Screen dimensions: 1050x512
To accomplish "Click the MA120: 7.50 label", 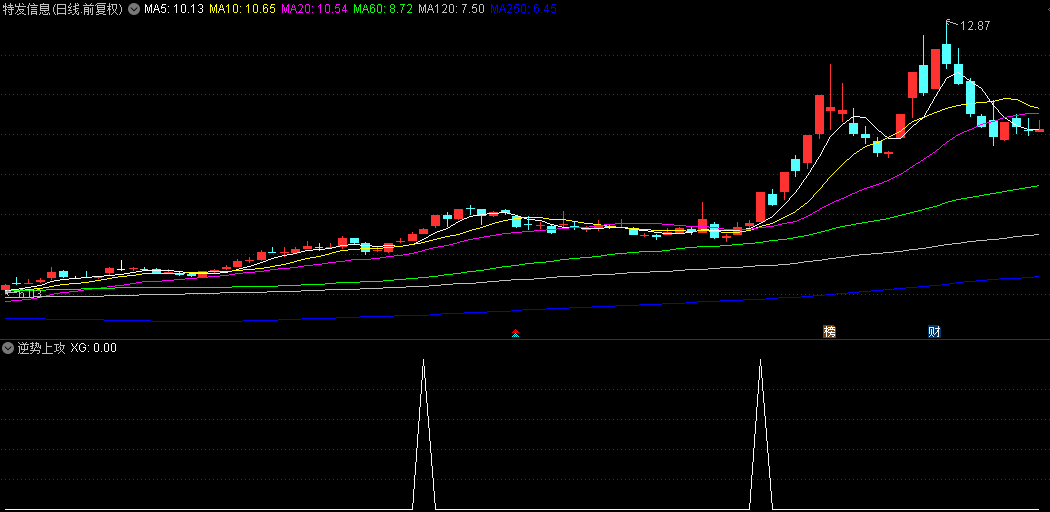I will point(451,9).
